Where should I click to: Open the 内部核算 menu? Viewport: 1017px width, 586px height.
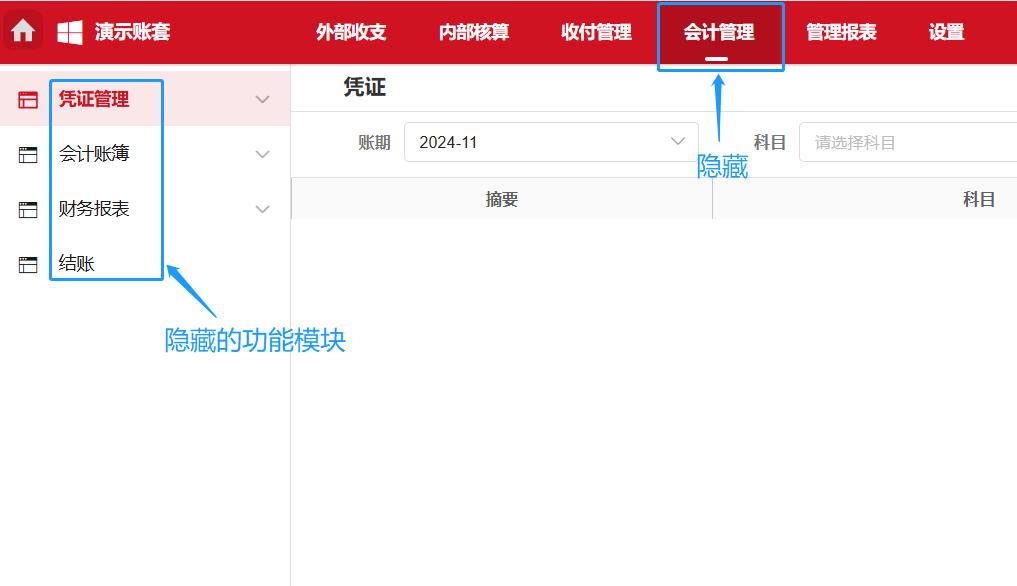pyautogui.click(x=473, y=31)
